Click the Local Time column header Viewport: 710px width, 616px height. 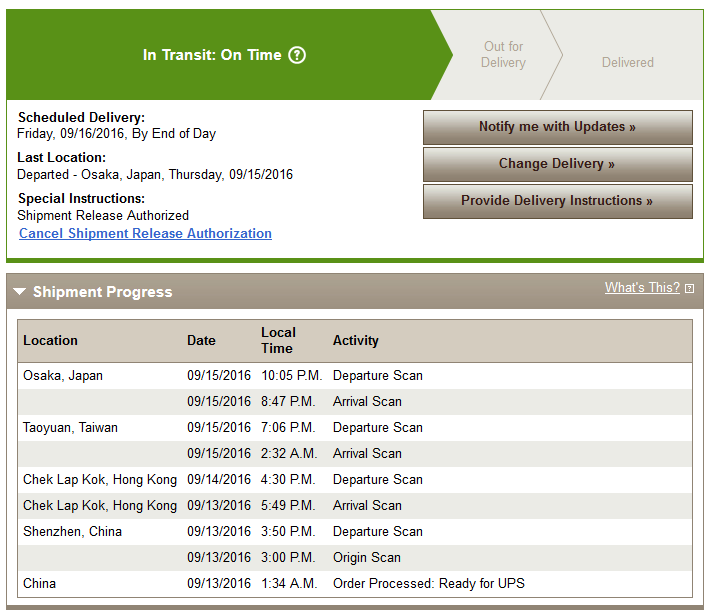[278, 340]
